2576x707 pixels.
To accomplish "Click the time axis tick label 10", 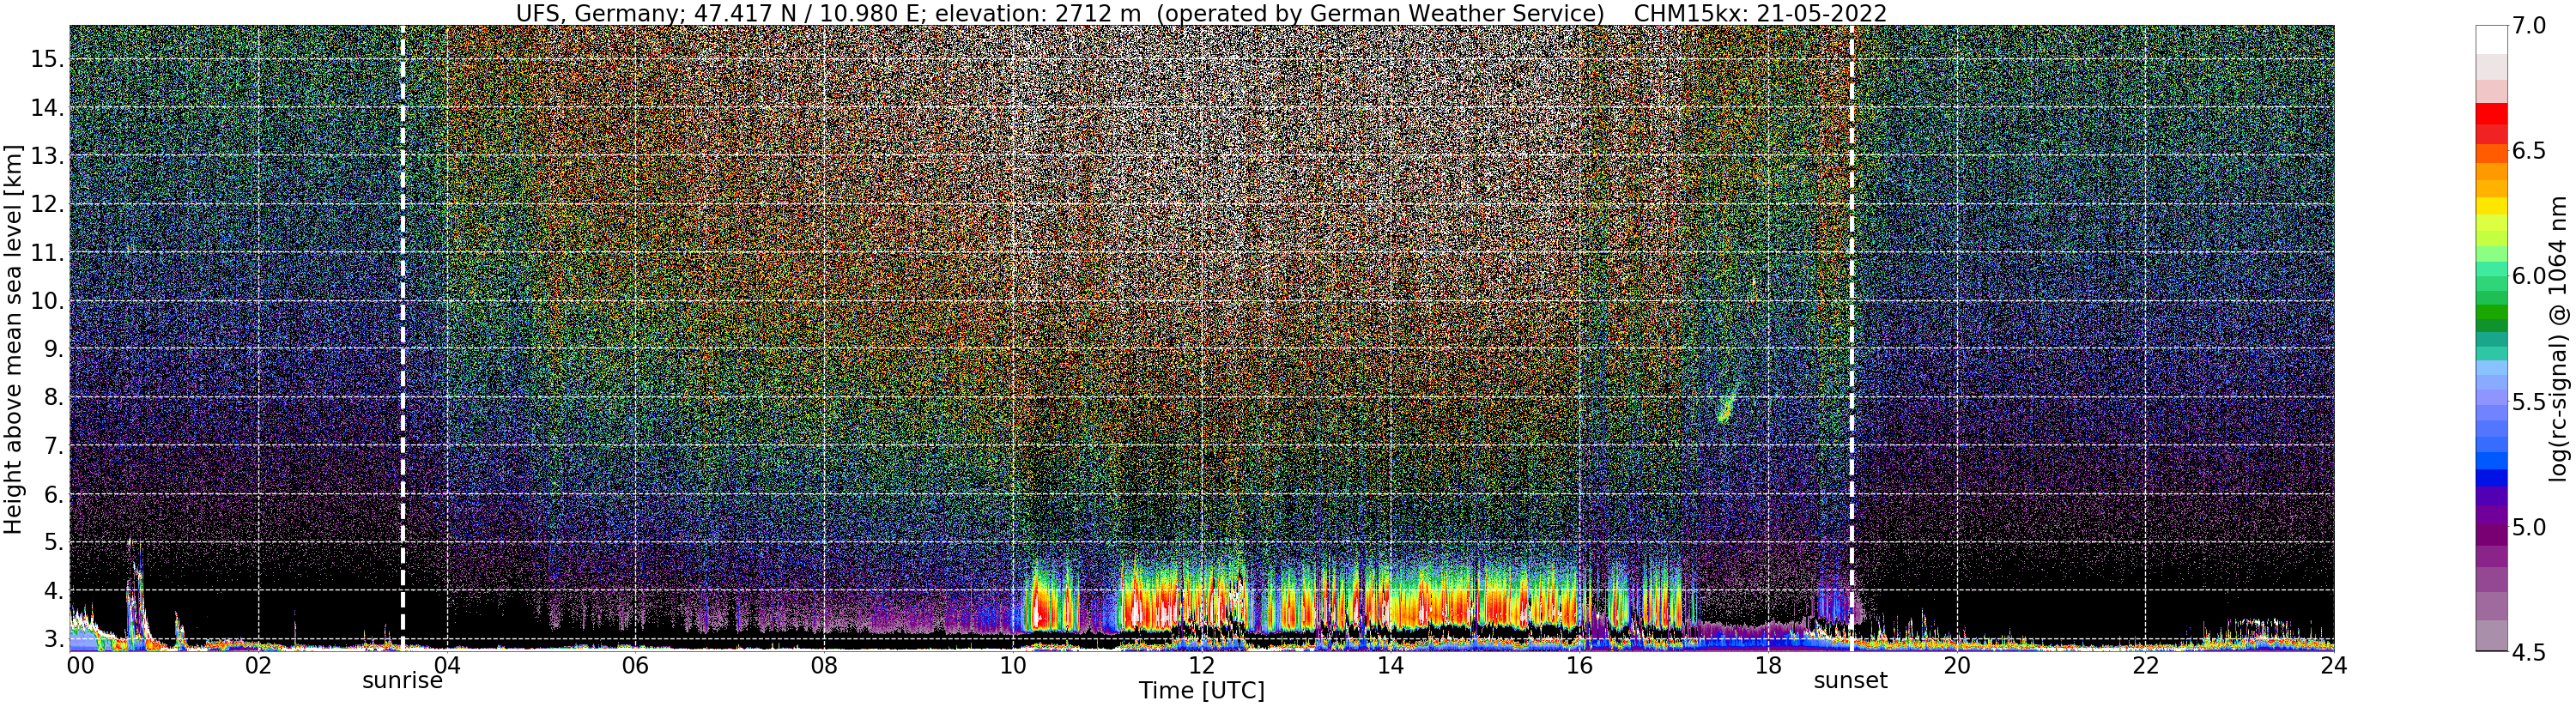I will (1013, 666).
